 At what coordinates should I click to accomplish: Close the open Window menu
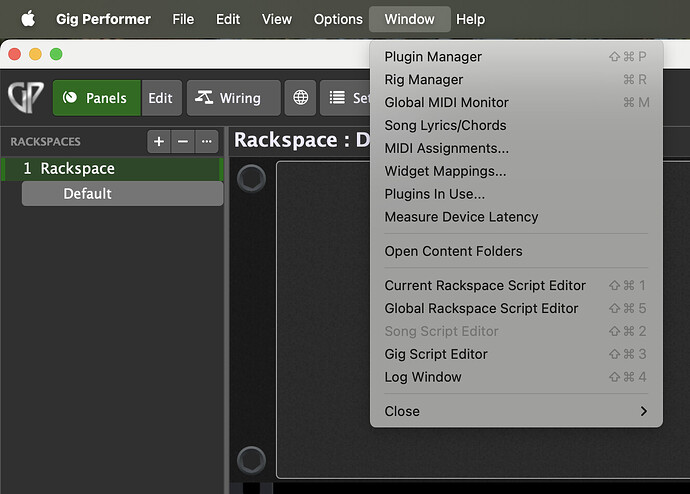click(x=410, y=19)
